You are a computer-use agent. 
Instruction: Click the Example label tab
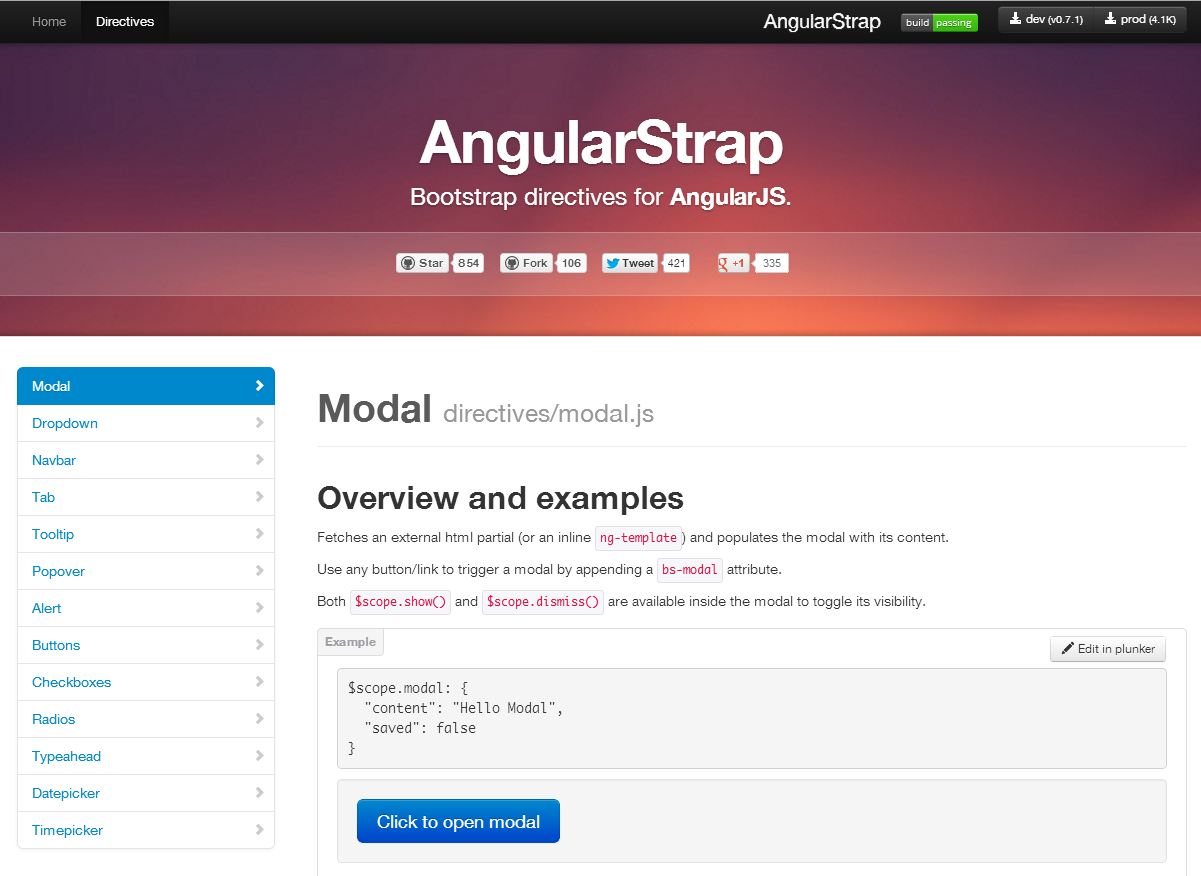pyautogui.click(x=350, y=642)
